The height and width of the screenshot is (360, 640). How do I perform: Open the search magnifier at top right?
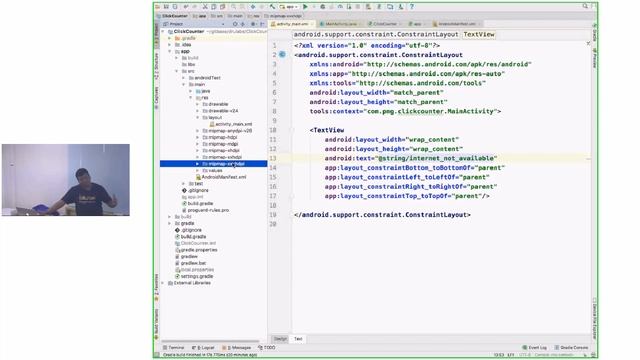click(585, 6)
